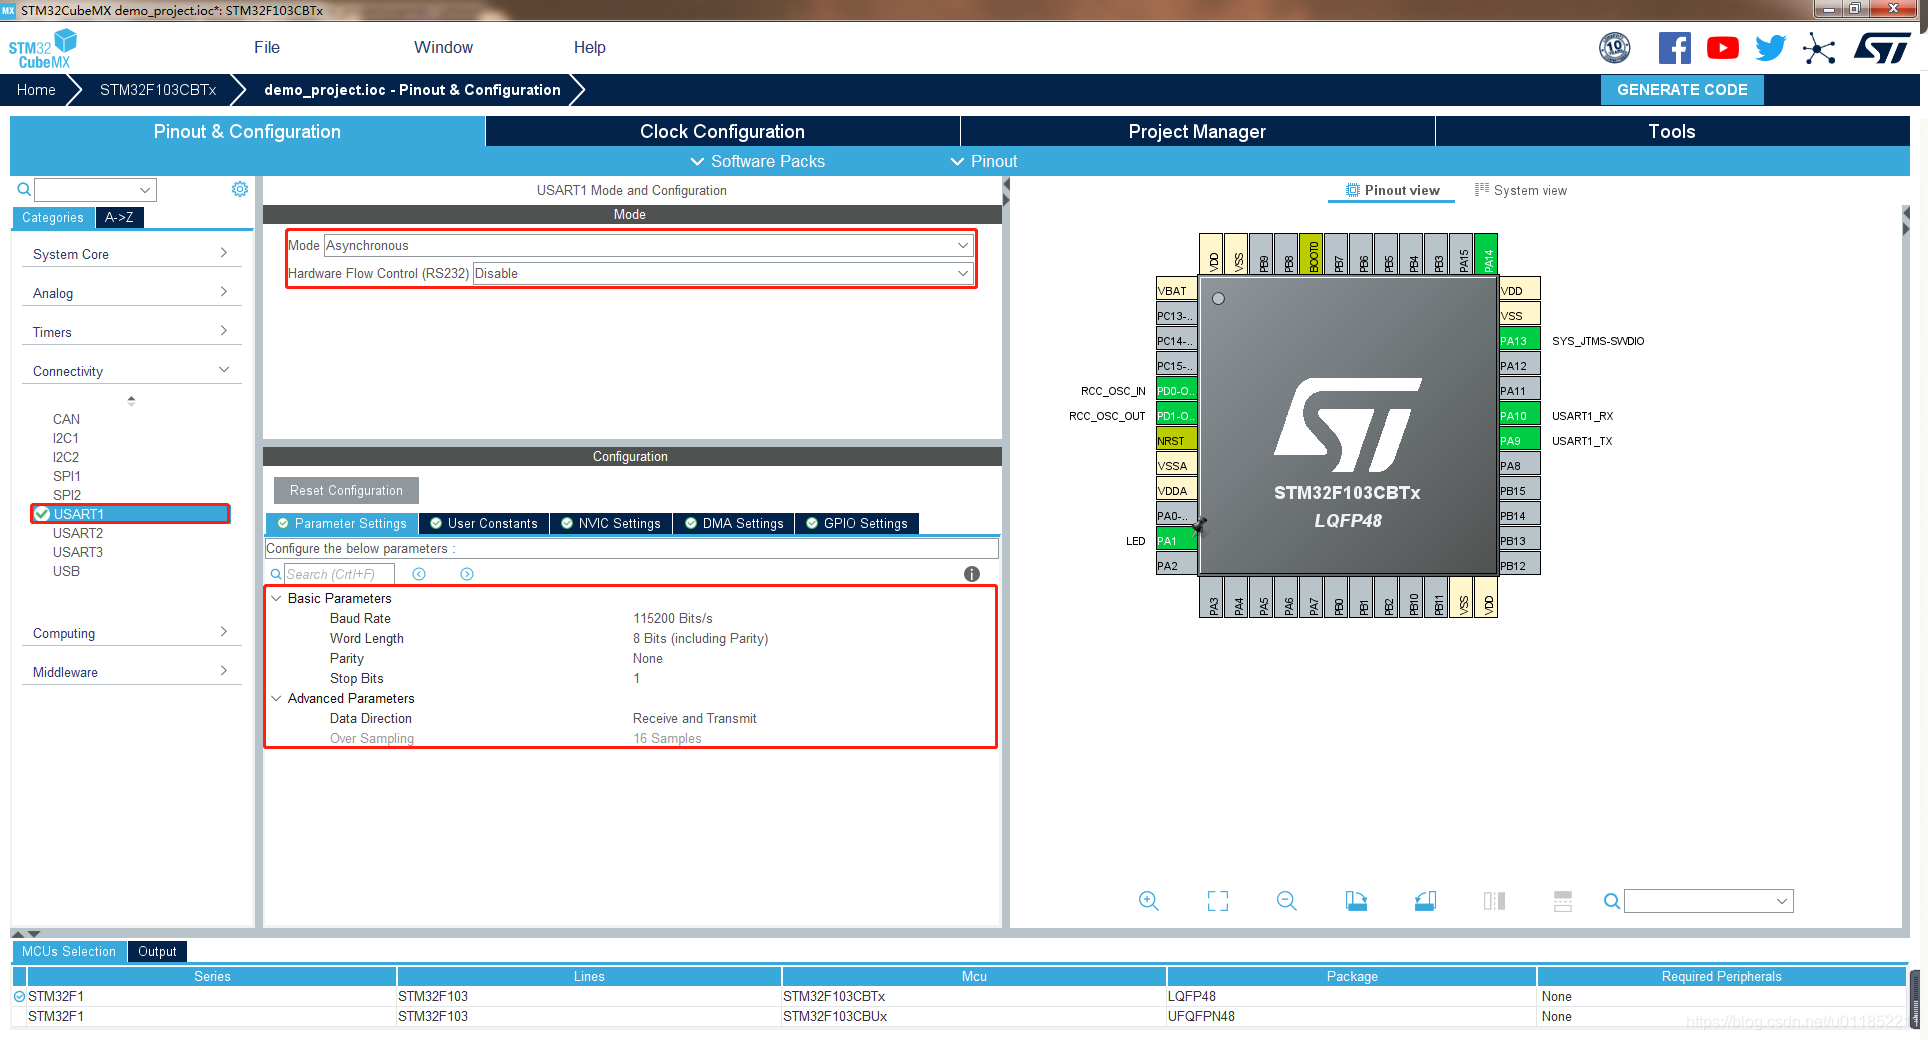Select PA9 USART1_TX pin on chip
The width and height of the screenshot is (1928, 1040).
click(x=1519, y=441)
